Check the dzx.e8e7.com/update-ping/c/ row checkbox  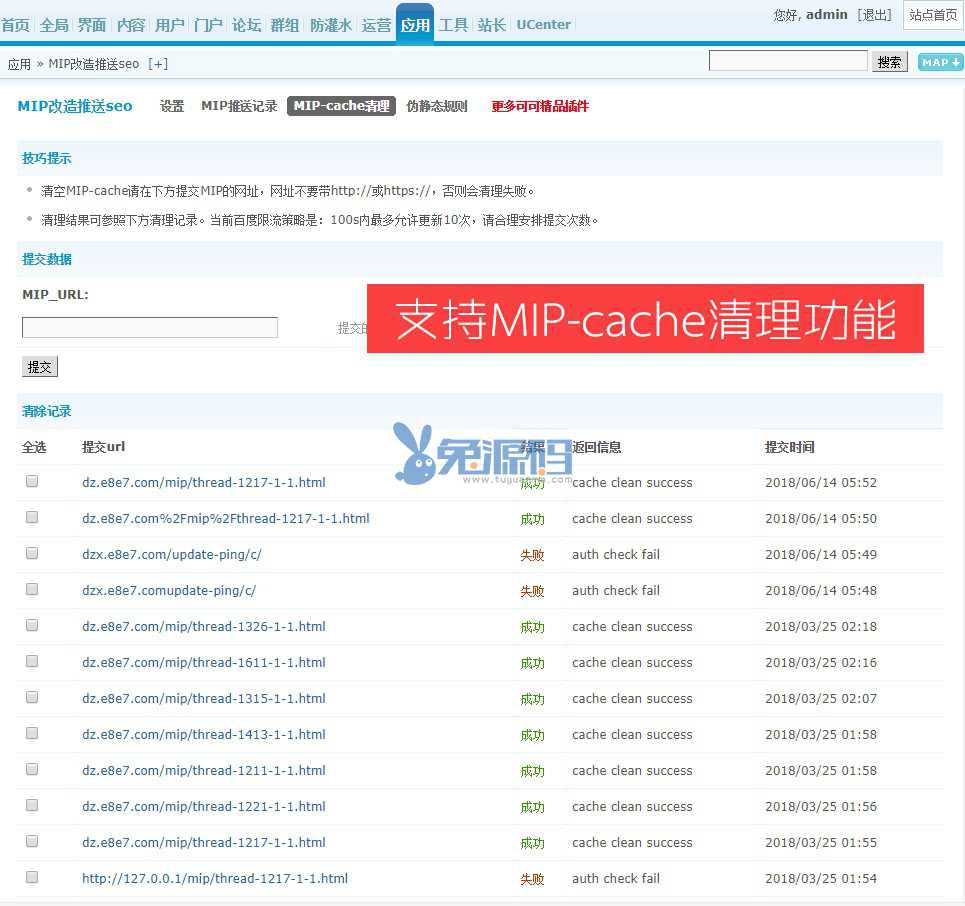click(32, 553)
